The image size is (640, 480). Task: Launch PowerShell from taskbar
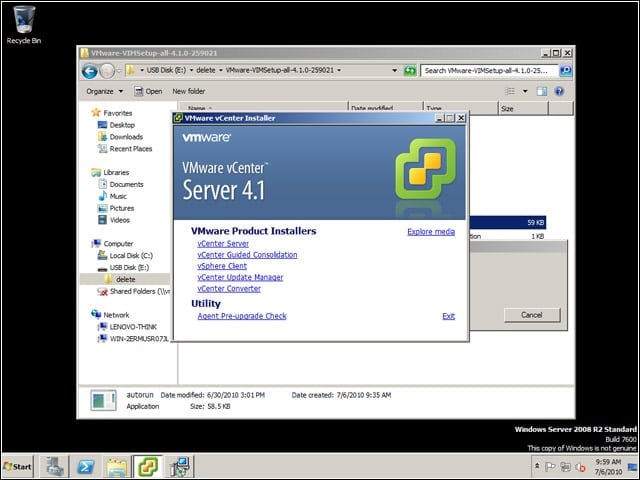pos(86,467)
